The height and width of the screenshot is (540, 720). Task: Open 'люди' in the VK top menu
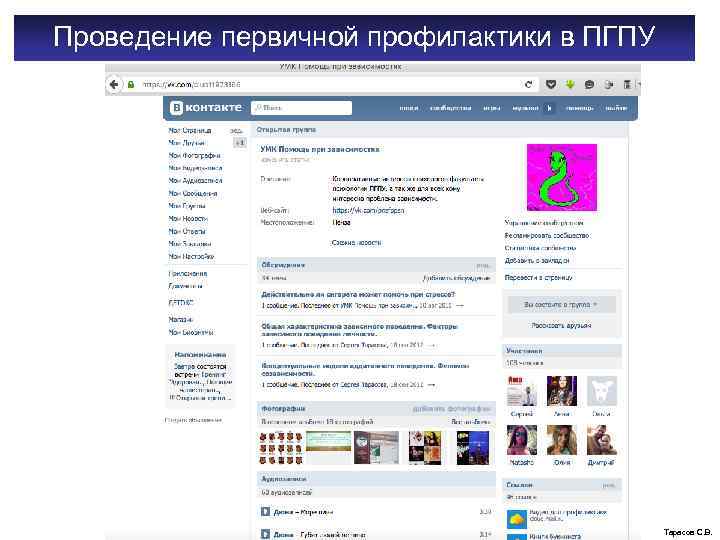[409, 108]
